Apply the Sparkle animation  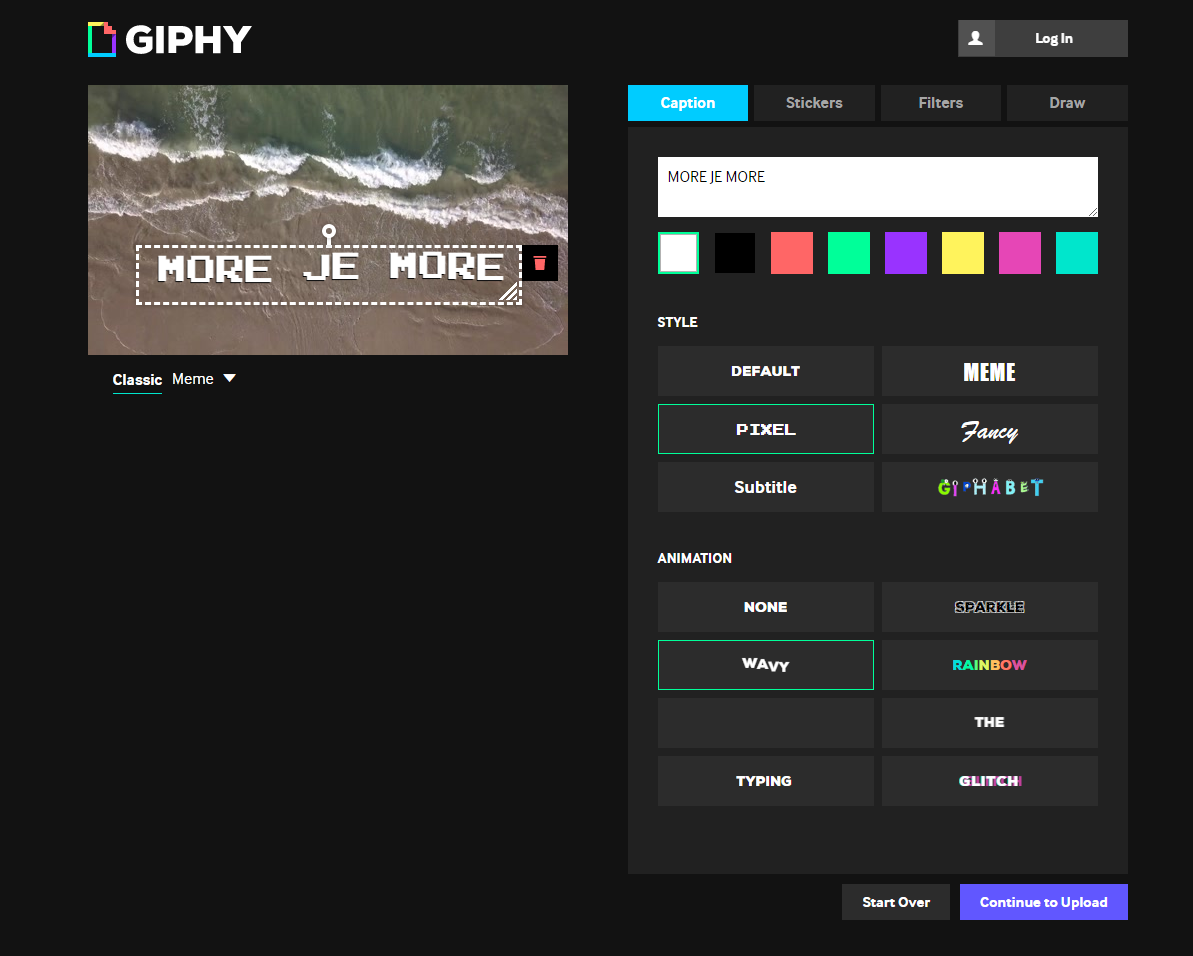tap(989, 607)
